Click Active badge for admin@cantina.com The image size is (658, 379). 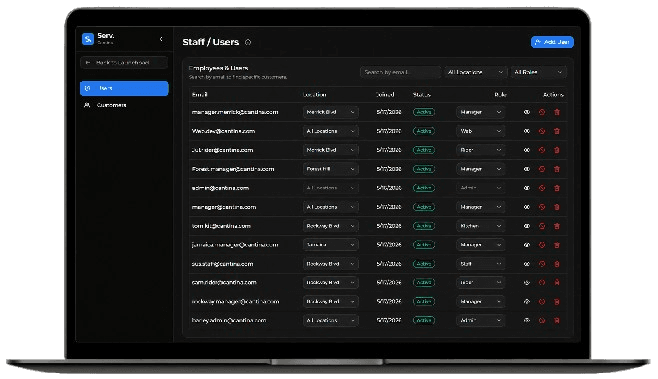click(x=424, y=188)
